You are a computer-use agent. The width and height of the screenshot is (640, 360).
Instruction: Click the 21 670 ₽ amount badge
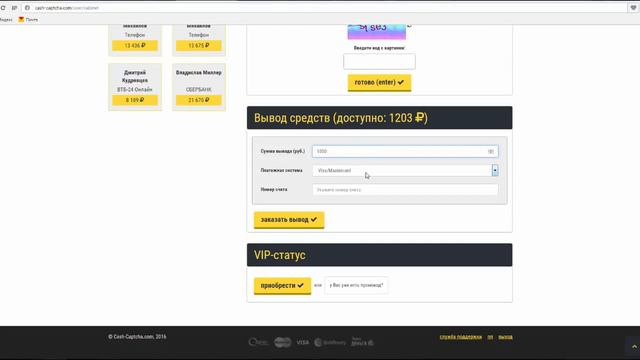pos(199,100)
